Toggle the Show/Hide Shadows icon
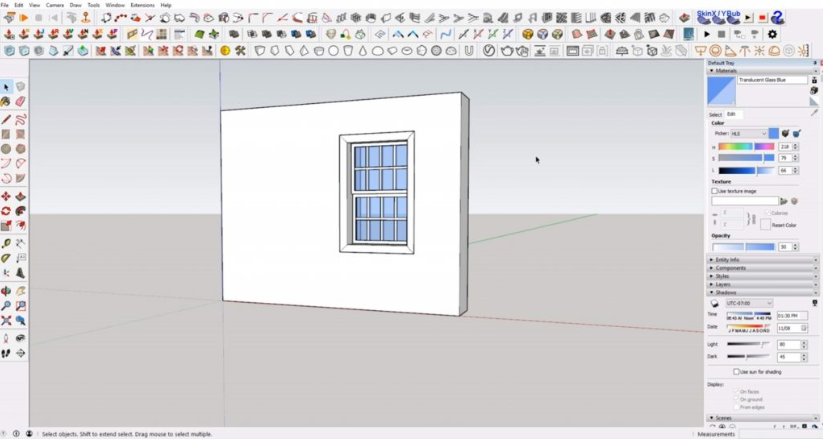This screenshot has height=440, width=823. (714, 303)
